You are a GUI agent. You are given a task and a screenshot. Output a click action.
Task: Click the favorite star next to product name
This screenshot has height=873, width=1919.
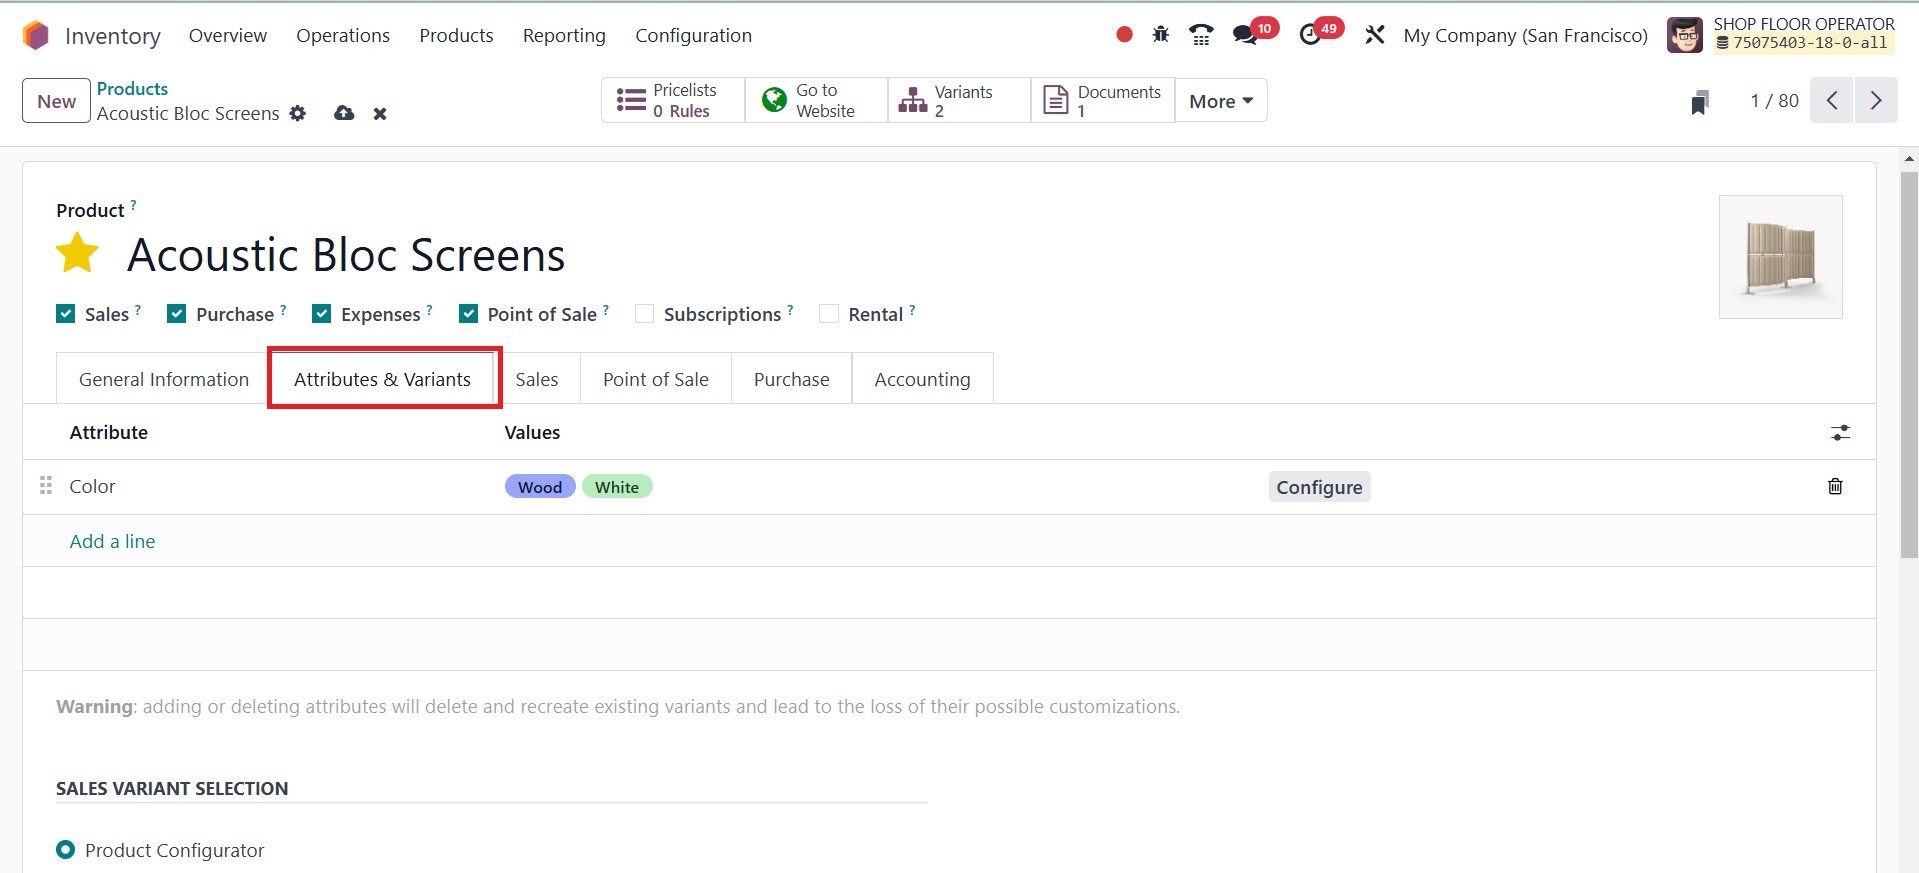point(77,253)
